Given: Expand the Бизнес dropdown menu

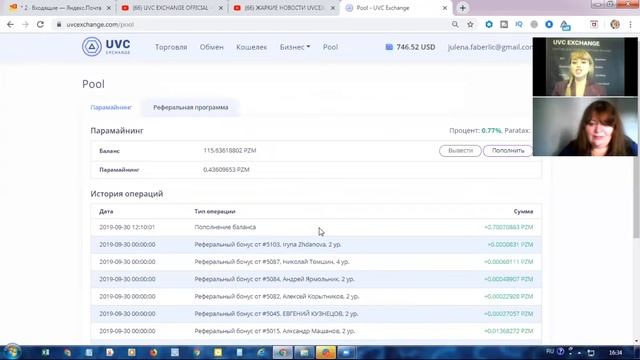Looking at the screenshot, I should (295, 47).
